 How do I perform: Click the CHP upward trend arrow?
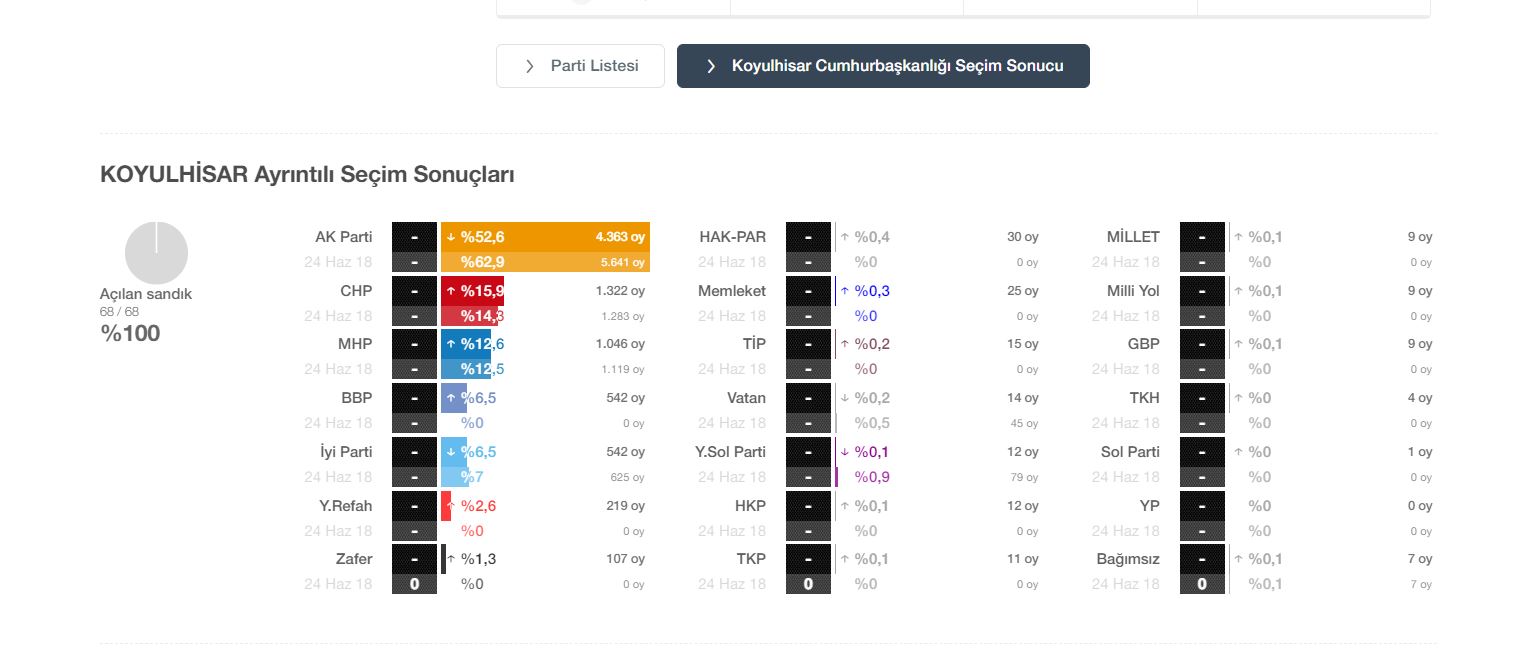[451, 291]
